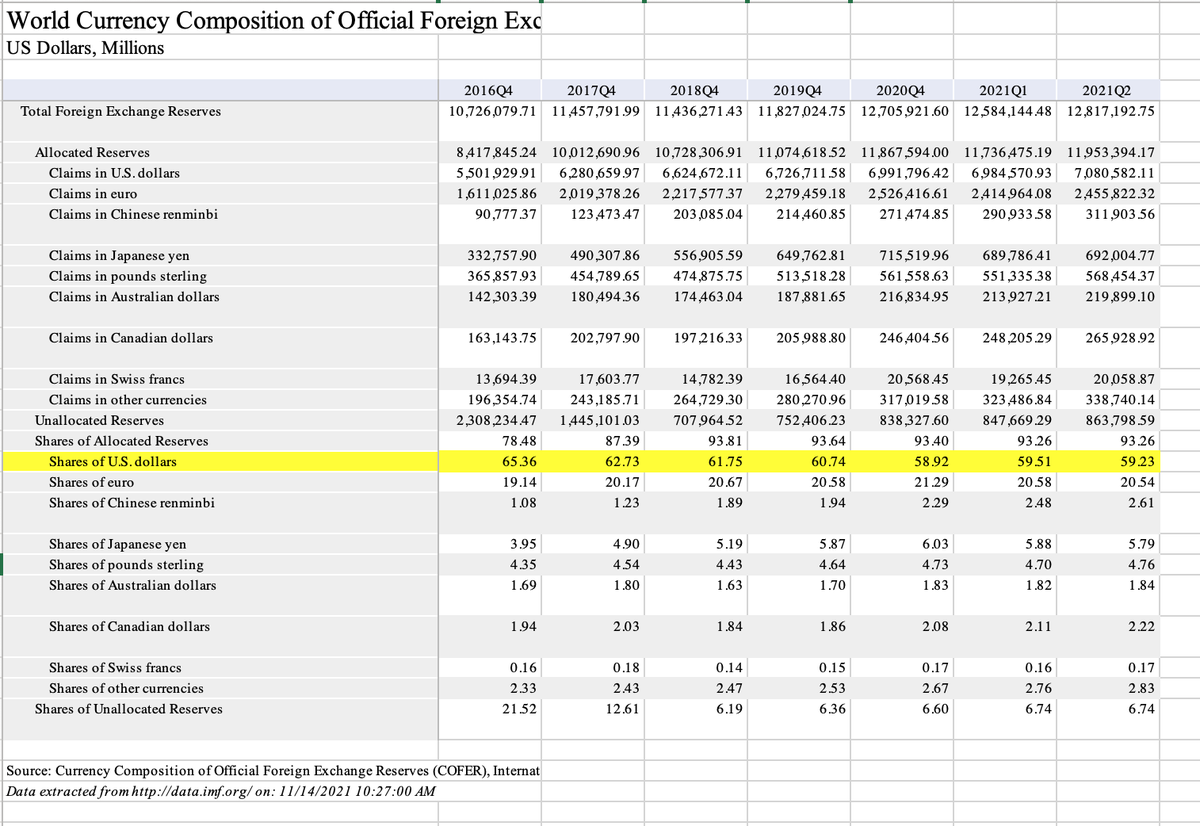1200x826 pixels.
Task: Click the Unallocated Reserves row label
Action: (x=99, y=420)
